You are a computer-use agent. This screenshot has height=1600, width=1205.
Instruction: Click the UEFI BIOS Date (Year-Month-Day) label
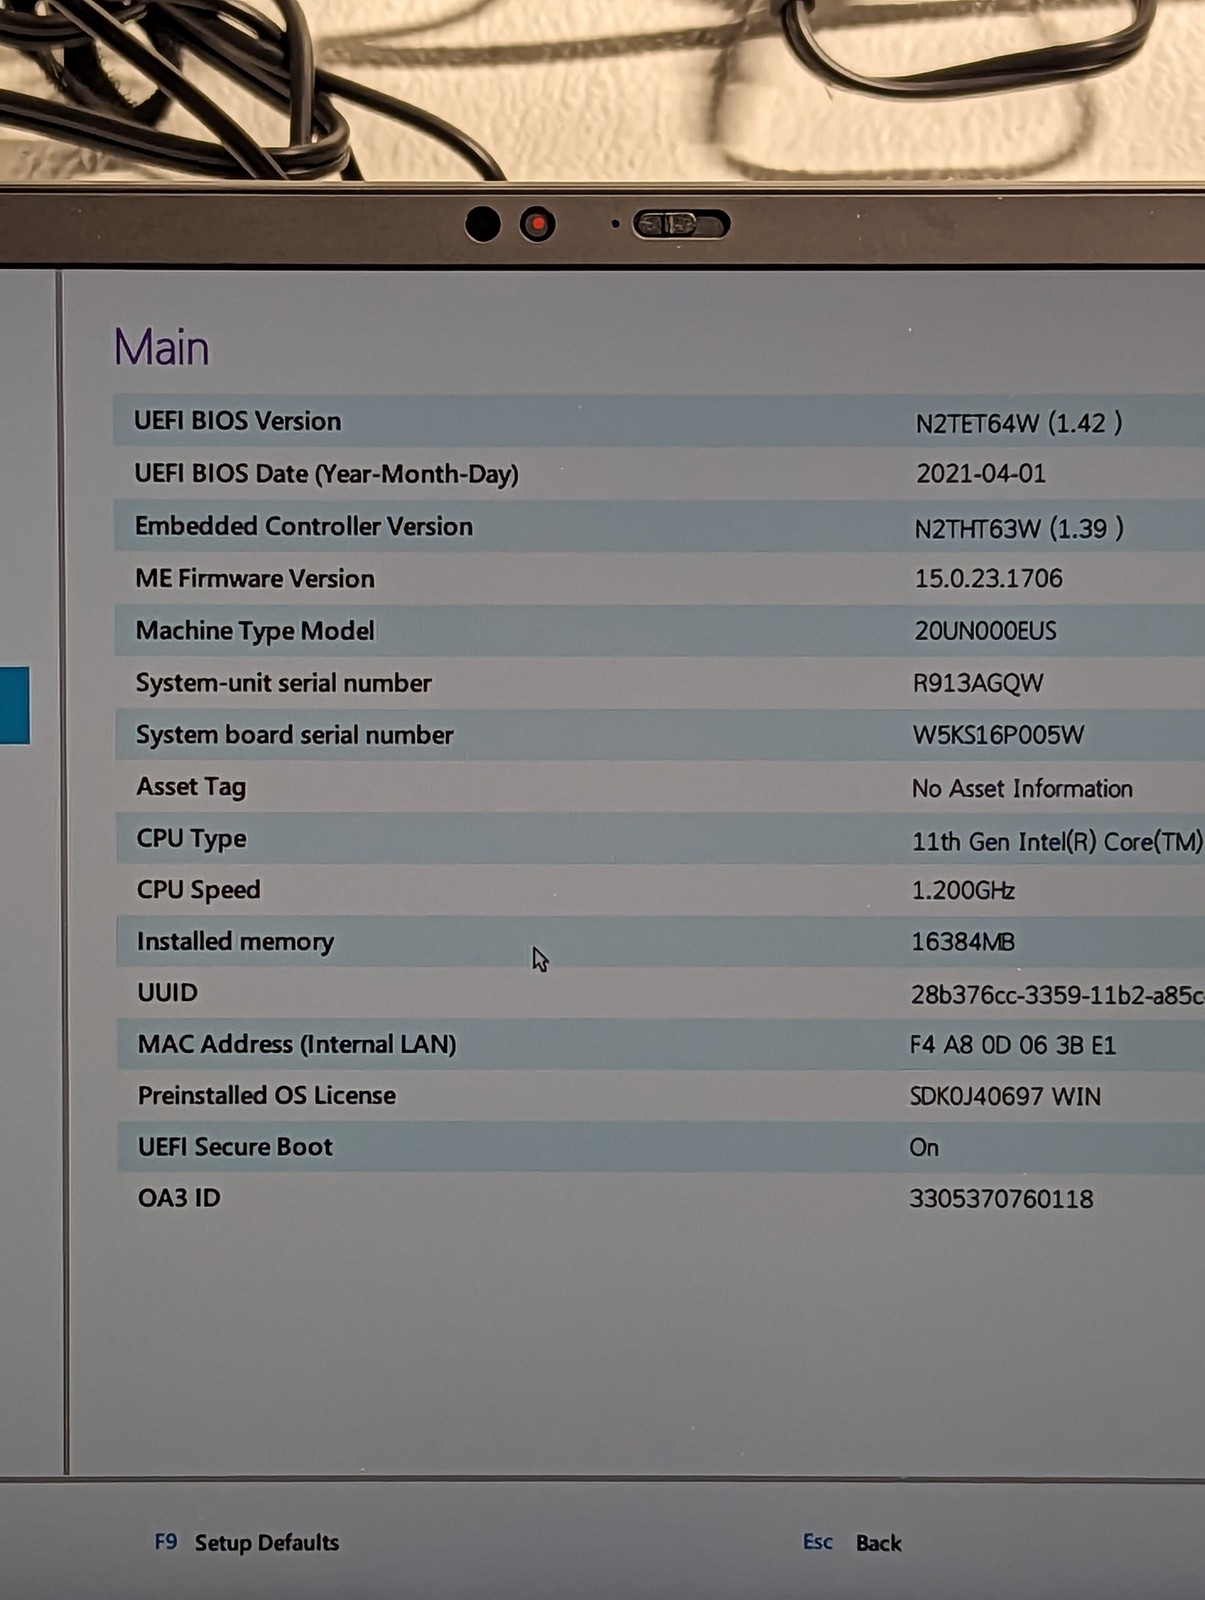[x=326, y=474]
